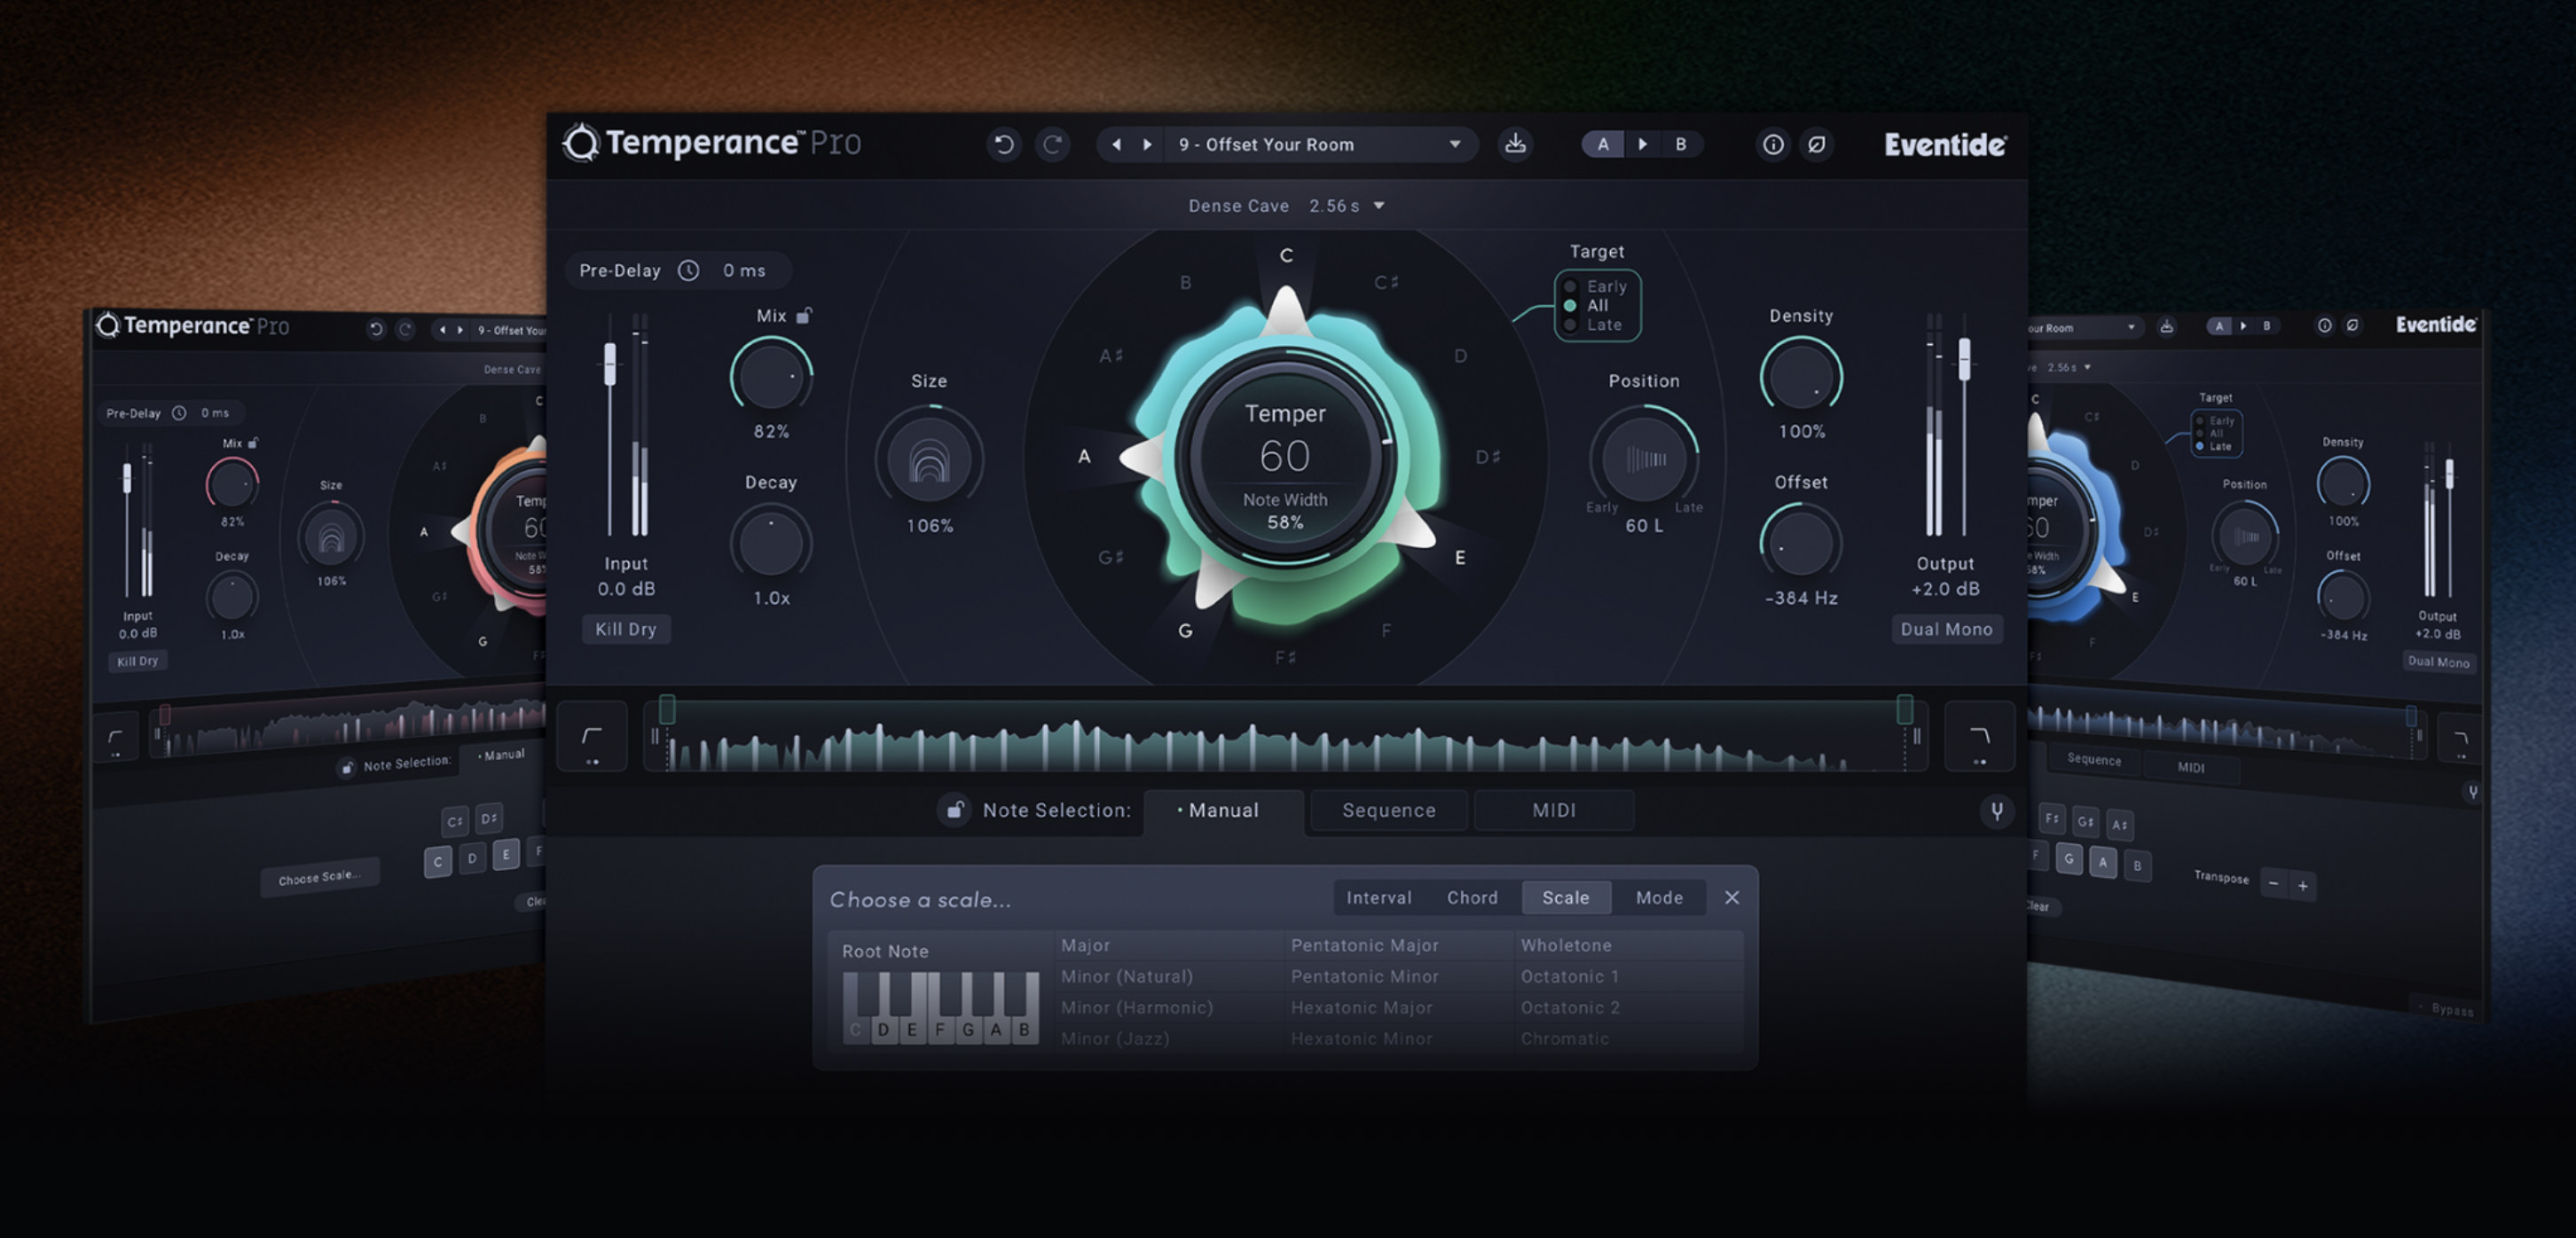Copy A to B with arrow icon
The height and width of the screenshot is (1238, 2576).
click(x=1642, y=144)
